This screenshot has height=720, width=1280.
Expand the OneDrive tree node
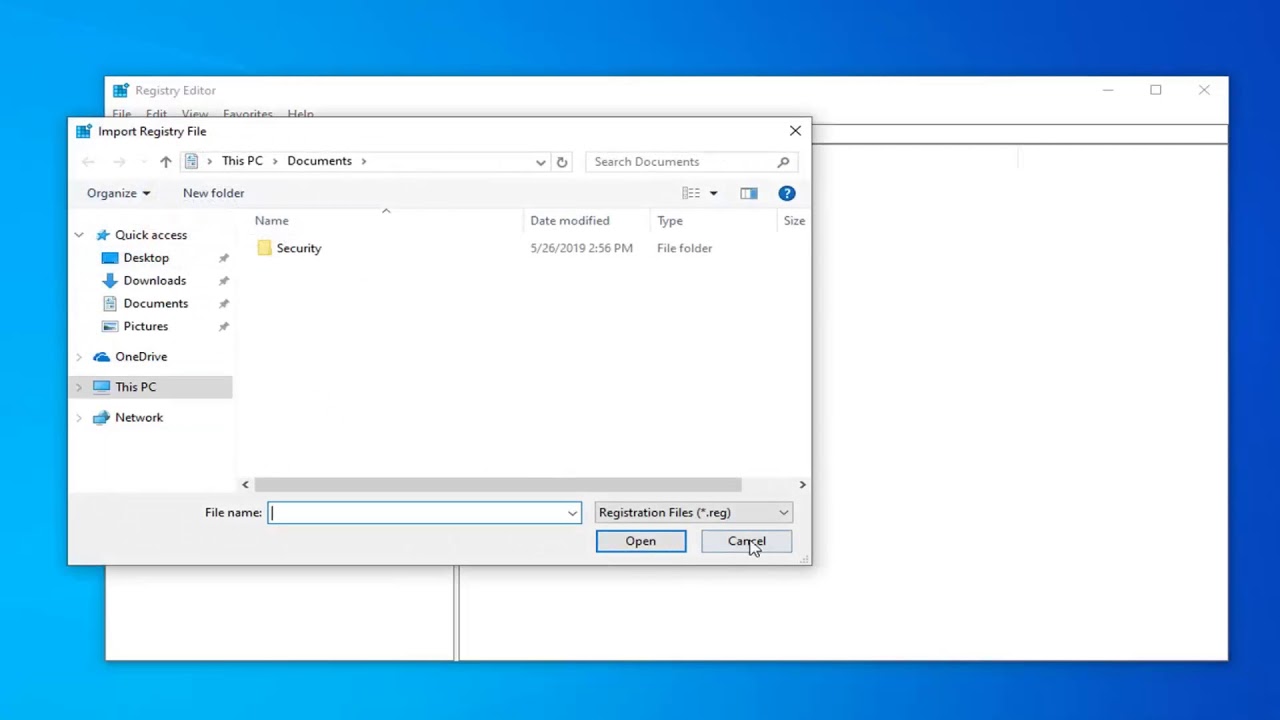point(79,357)
